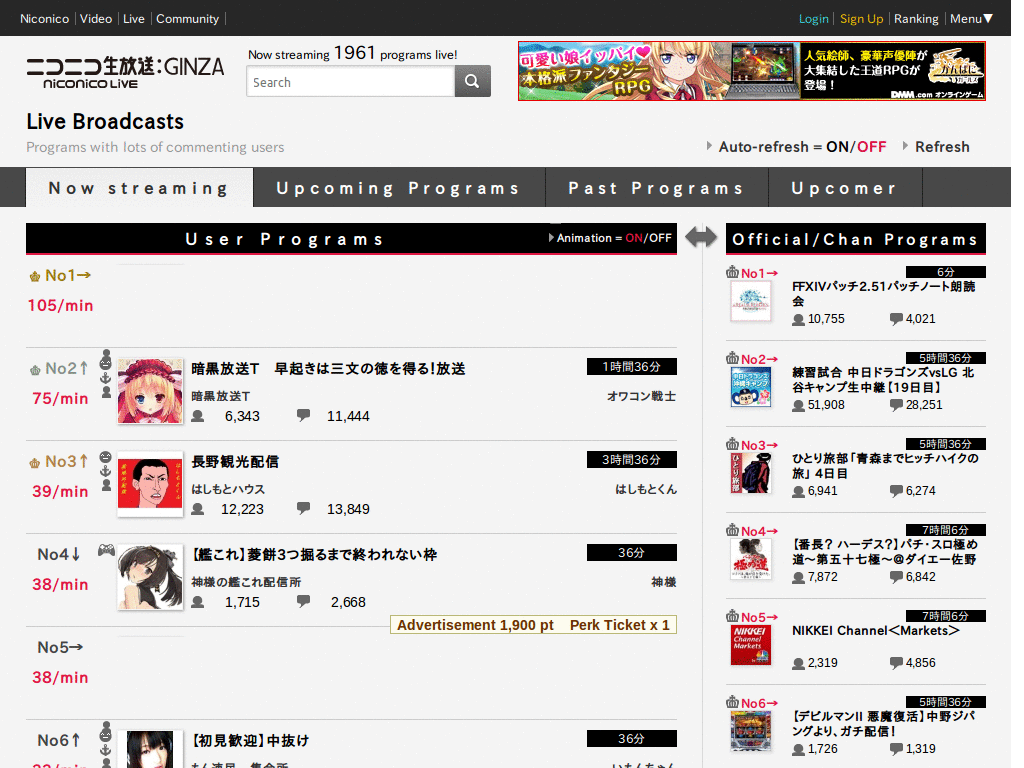1024x768 pixels.
Task: Click the Advertisement 1,900 pt banner
Action: click(533, 625)
